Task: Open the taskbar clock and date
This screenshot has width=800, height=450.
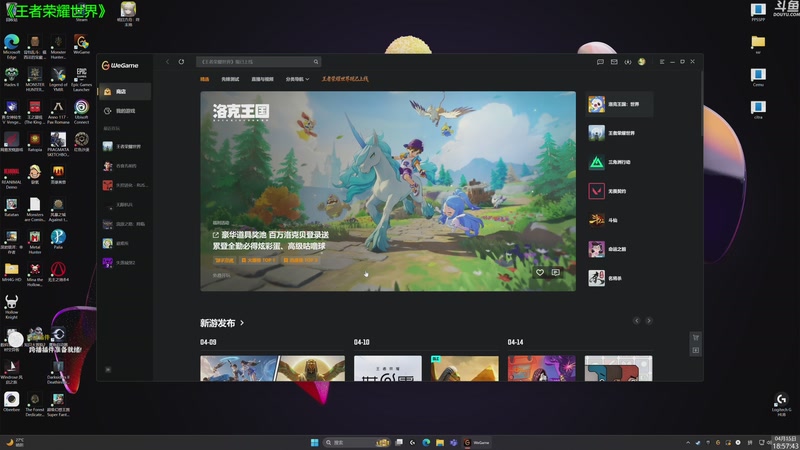Action: (x=785, y=442)
